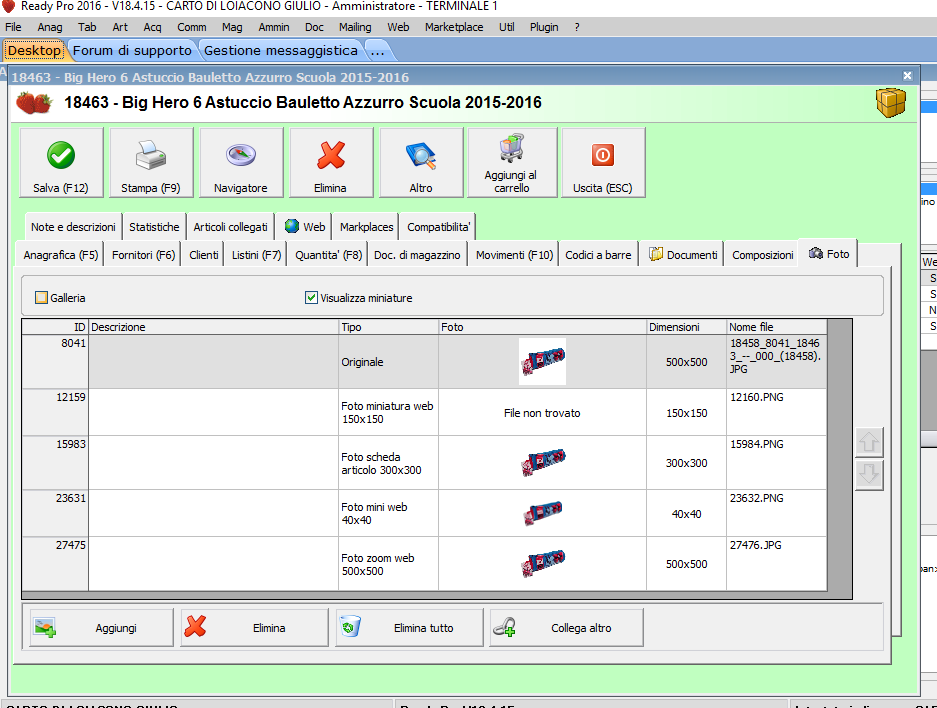
Task: Uncheck Visualizza miniature checkbox
Action: click(x=311, y=298)
